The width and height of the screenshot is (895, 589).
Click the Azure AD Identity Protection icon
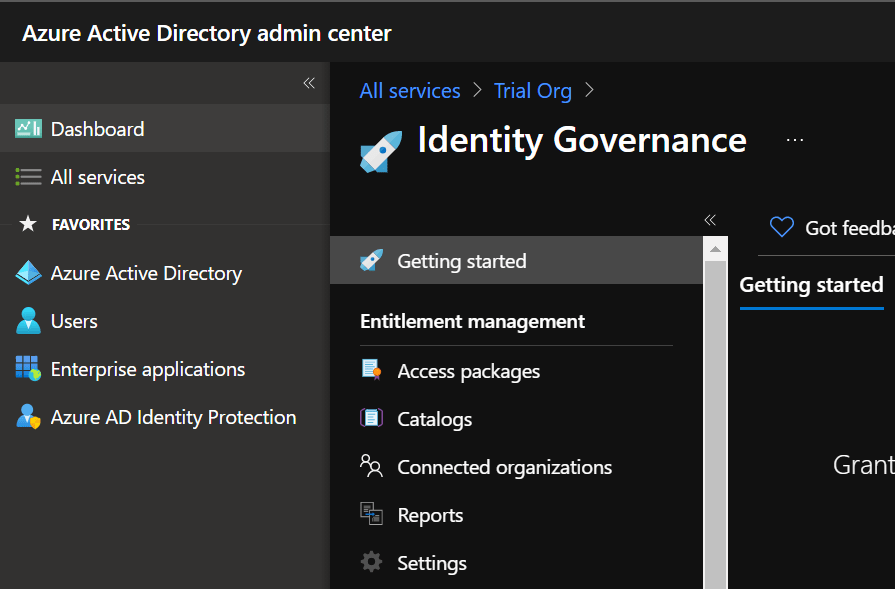(28, 417)
